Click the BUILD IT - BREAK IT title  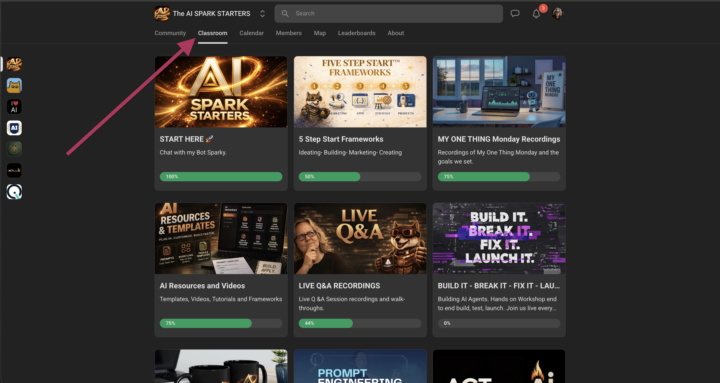[499, 286]
